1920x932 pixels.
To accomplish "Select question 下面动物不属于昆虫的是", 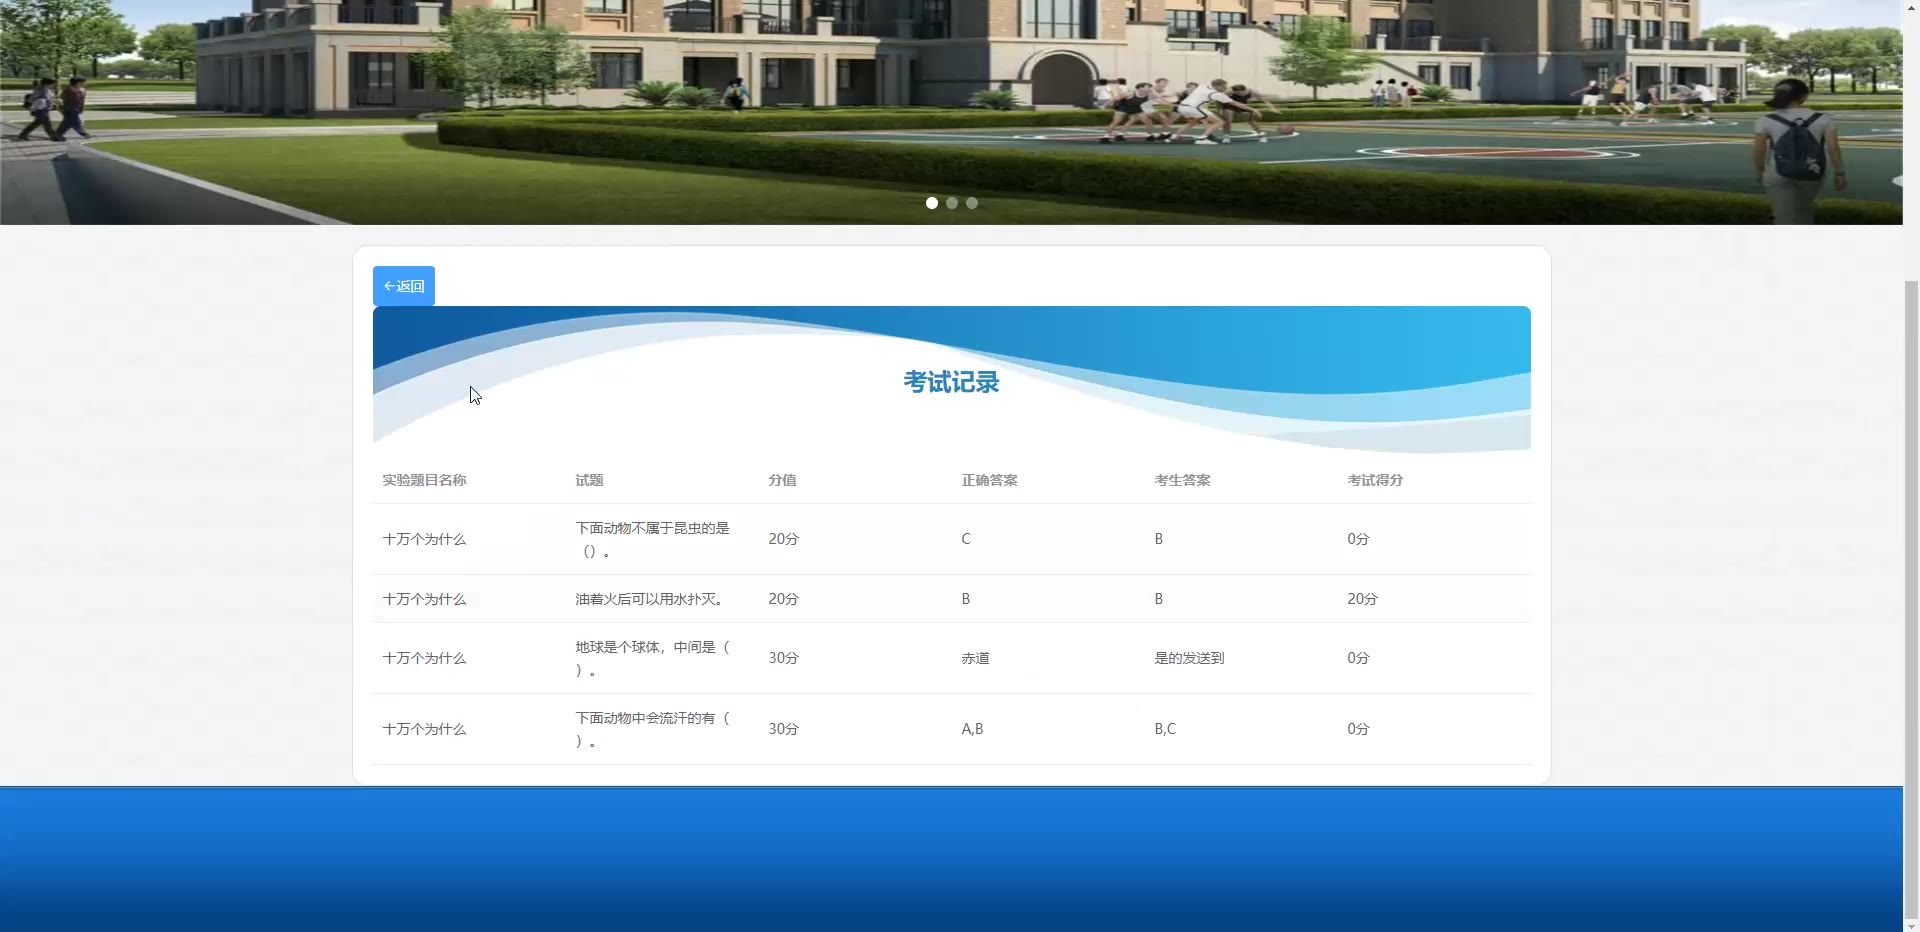I will [652, 539].
